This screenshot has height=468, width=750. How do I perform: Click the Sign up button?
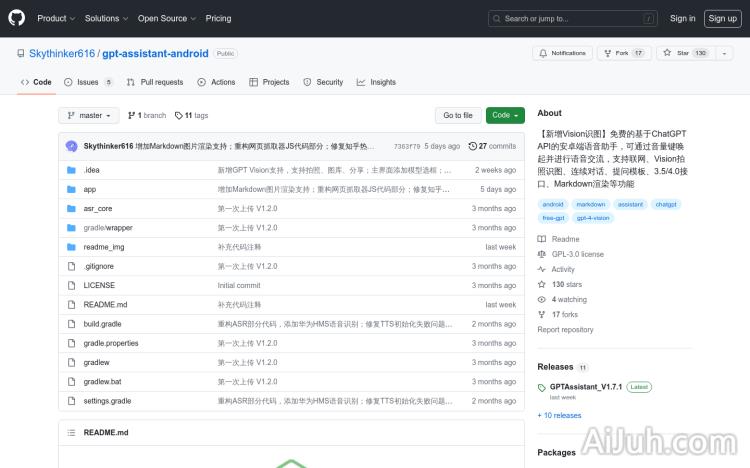[722, 19]
